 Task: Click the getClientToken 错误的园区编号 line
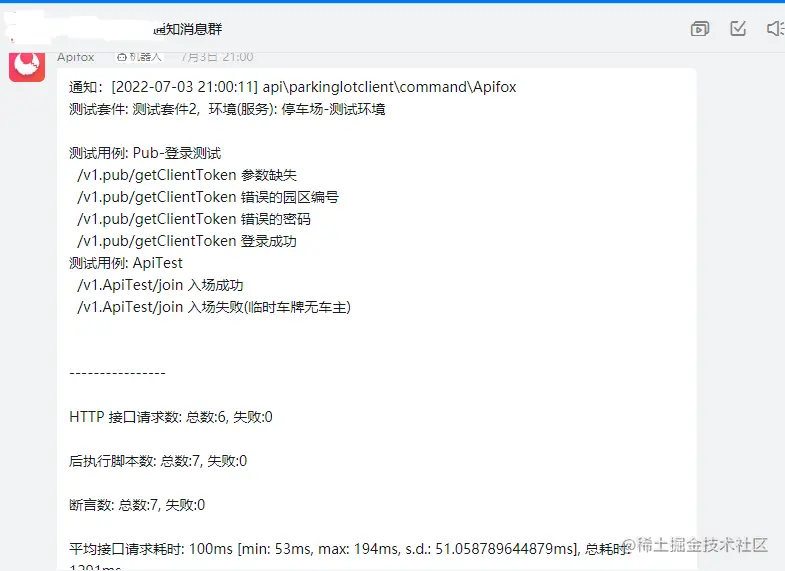click(x=208, y=197)
